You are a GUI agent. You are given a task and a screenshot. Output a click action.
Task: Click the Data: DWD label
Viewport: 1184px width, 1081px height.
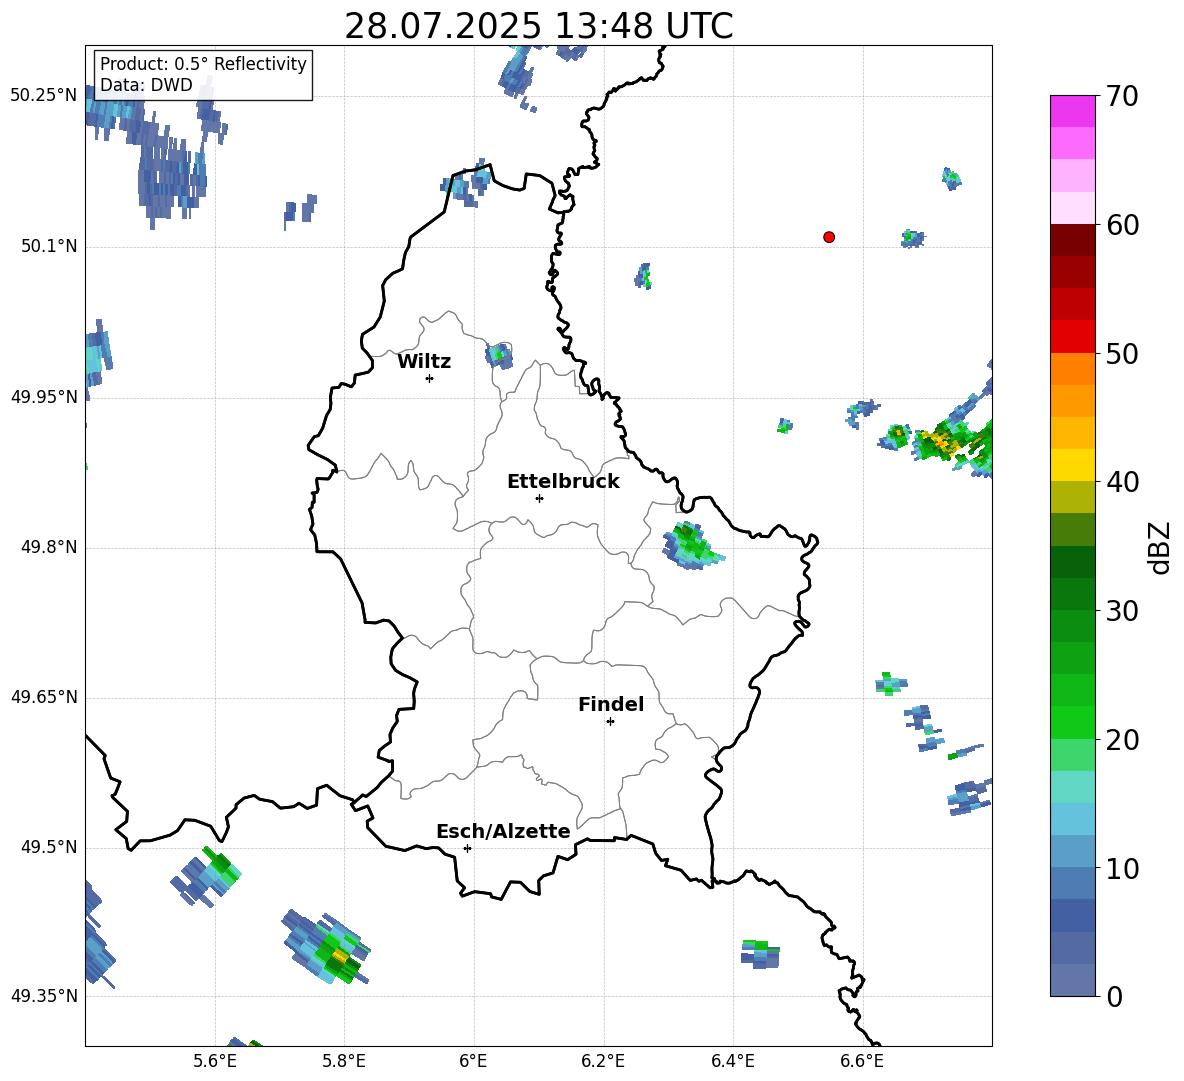(146, 85)
